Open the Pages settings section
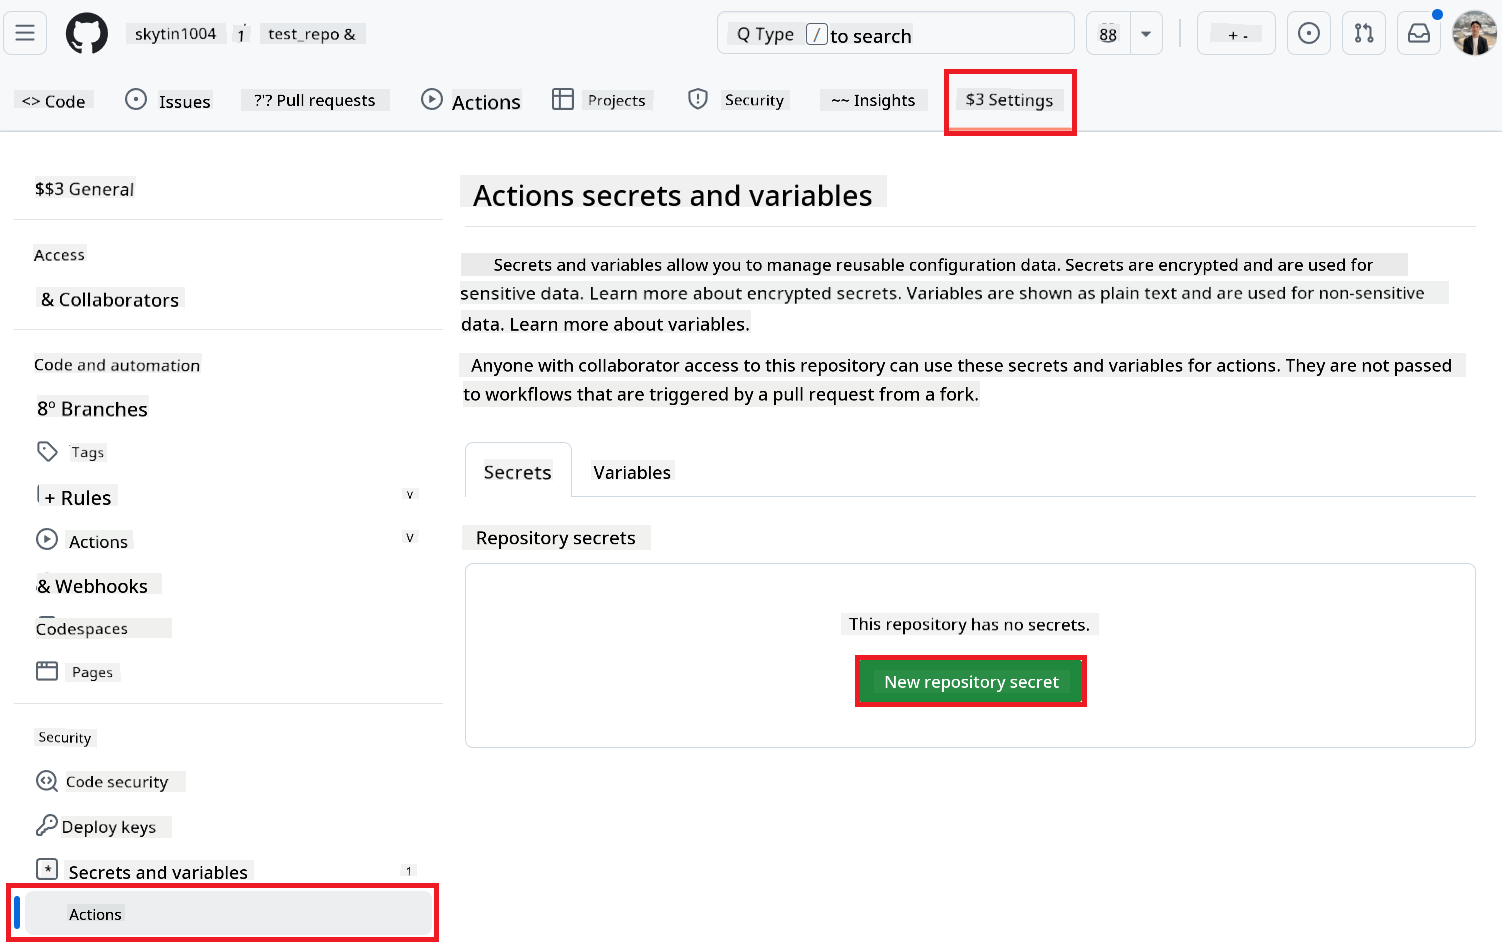Viewport: 1502px width, 943px height. pos(91,671)
